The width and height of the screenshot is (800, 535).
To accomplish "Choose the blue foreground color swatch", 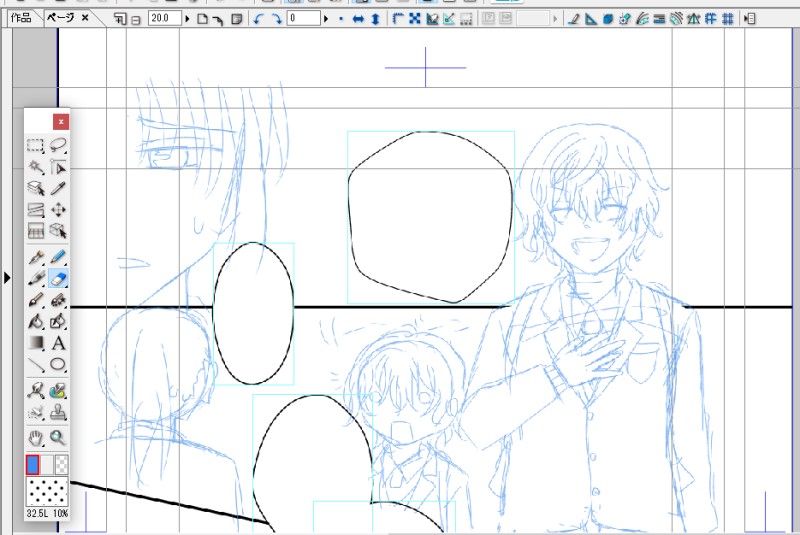I will pyautogui.click(x=32, y=465).
